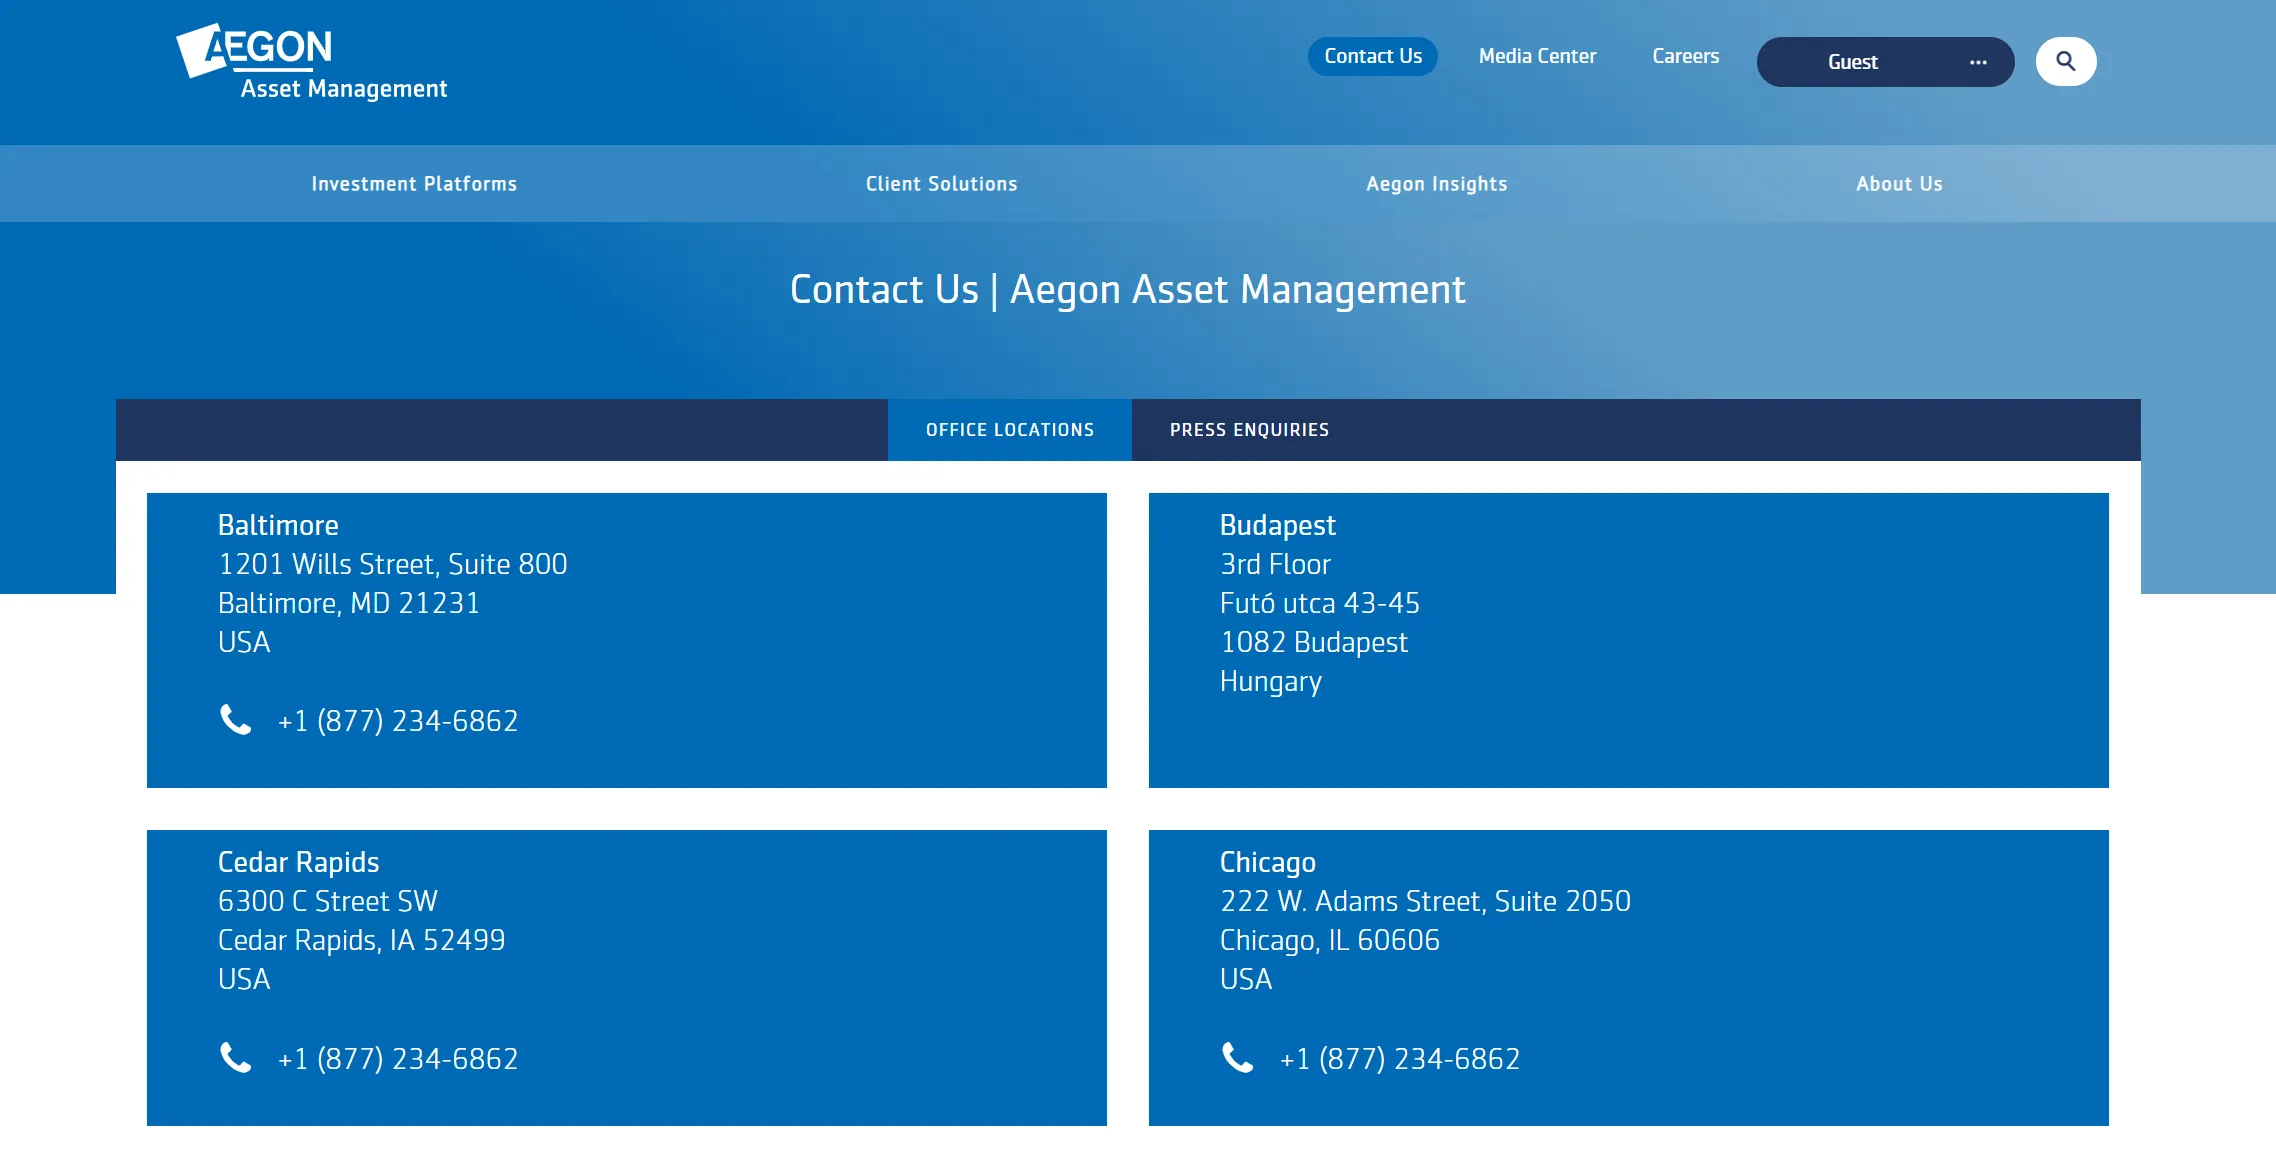Click the Aegon Asset Management logo
The height and width of the screenshot is (1154, 2276).
(312, 62)
